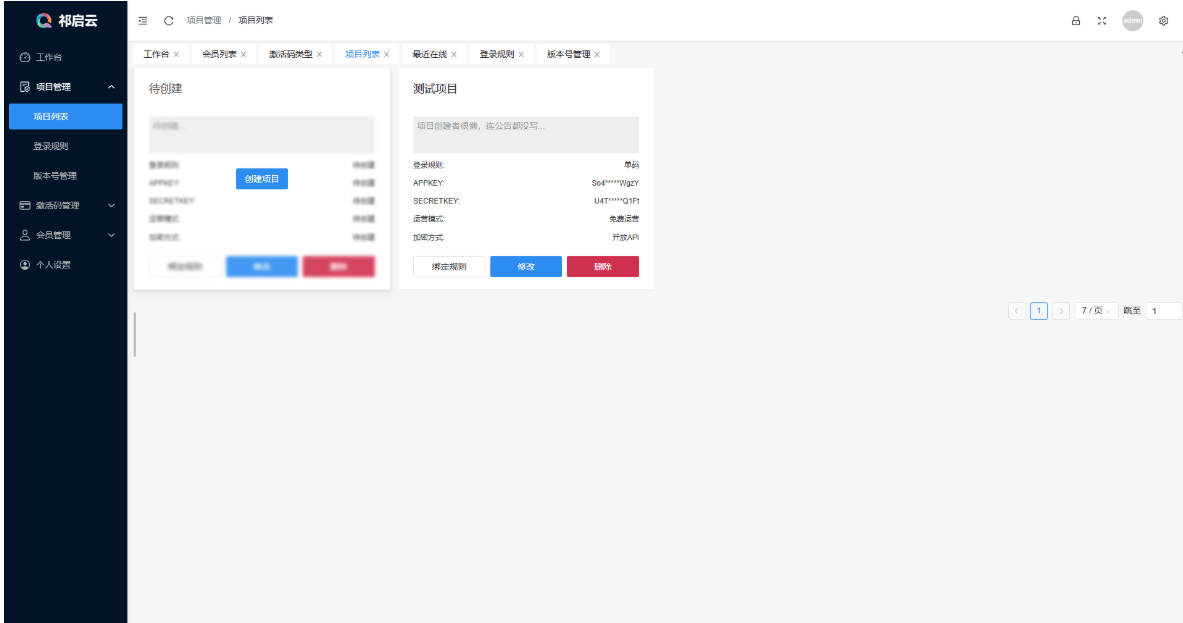Click the lock screen icon
The width and height of the screenshot is (1183, 623).
click(x=1075, y=20)
